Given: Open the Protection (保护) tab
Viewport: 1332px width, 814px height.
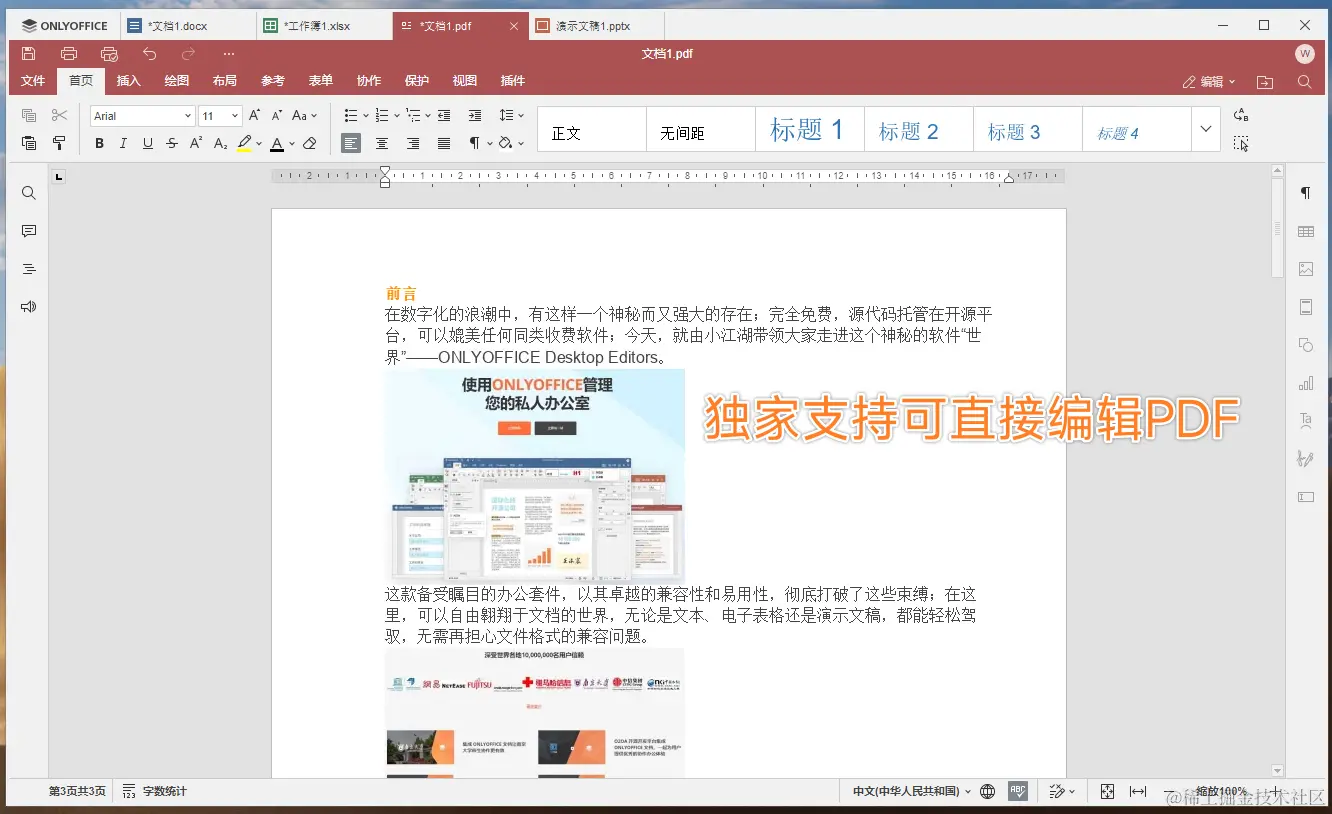Looking at the screenshot, I should pyautogui.click(x=417, y=81).
